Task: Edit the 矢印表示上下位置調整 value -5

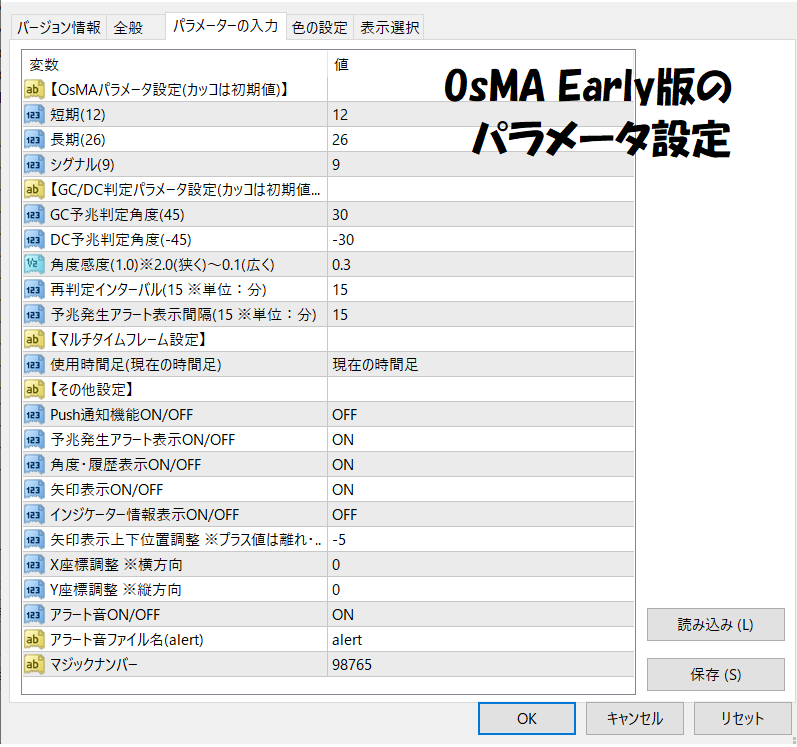Action: coord(481,540)
